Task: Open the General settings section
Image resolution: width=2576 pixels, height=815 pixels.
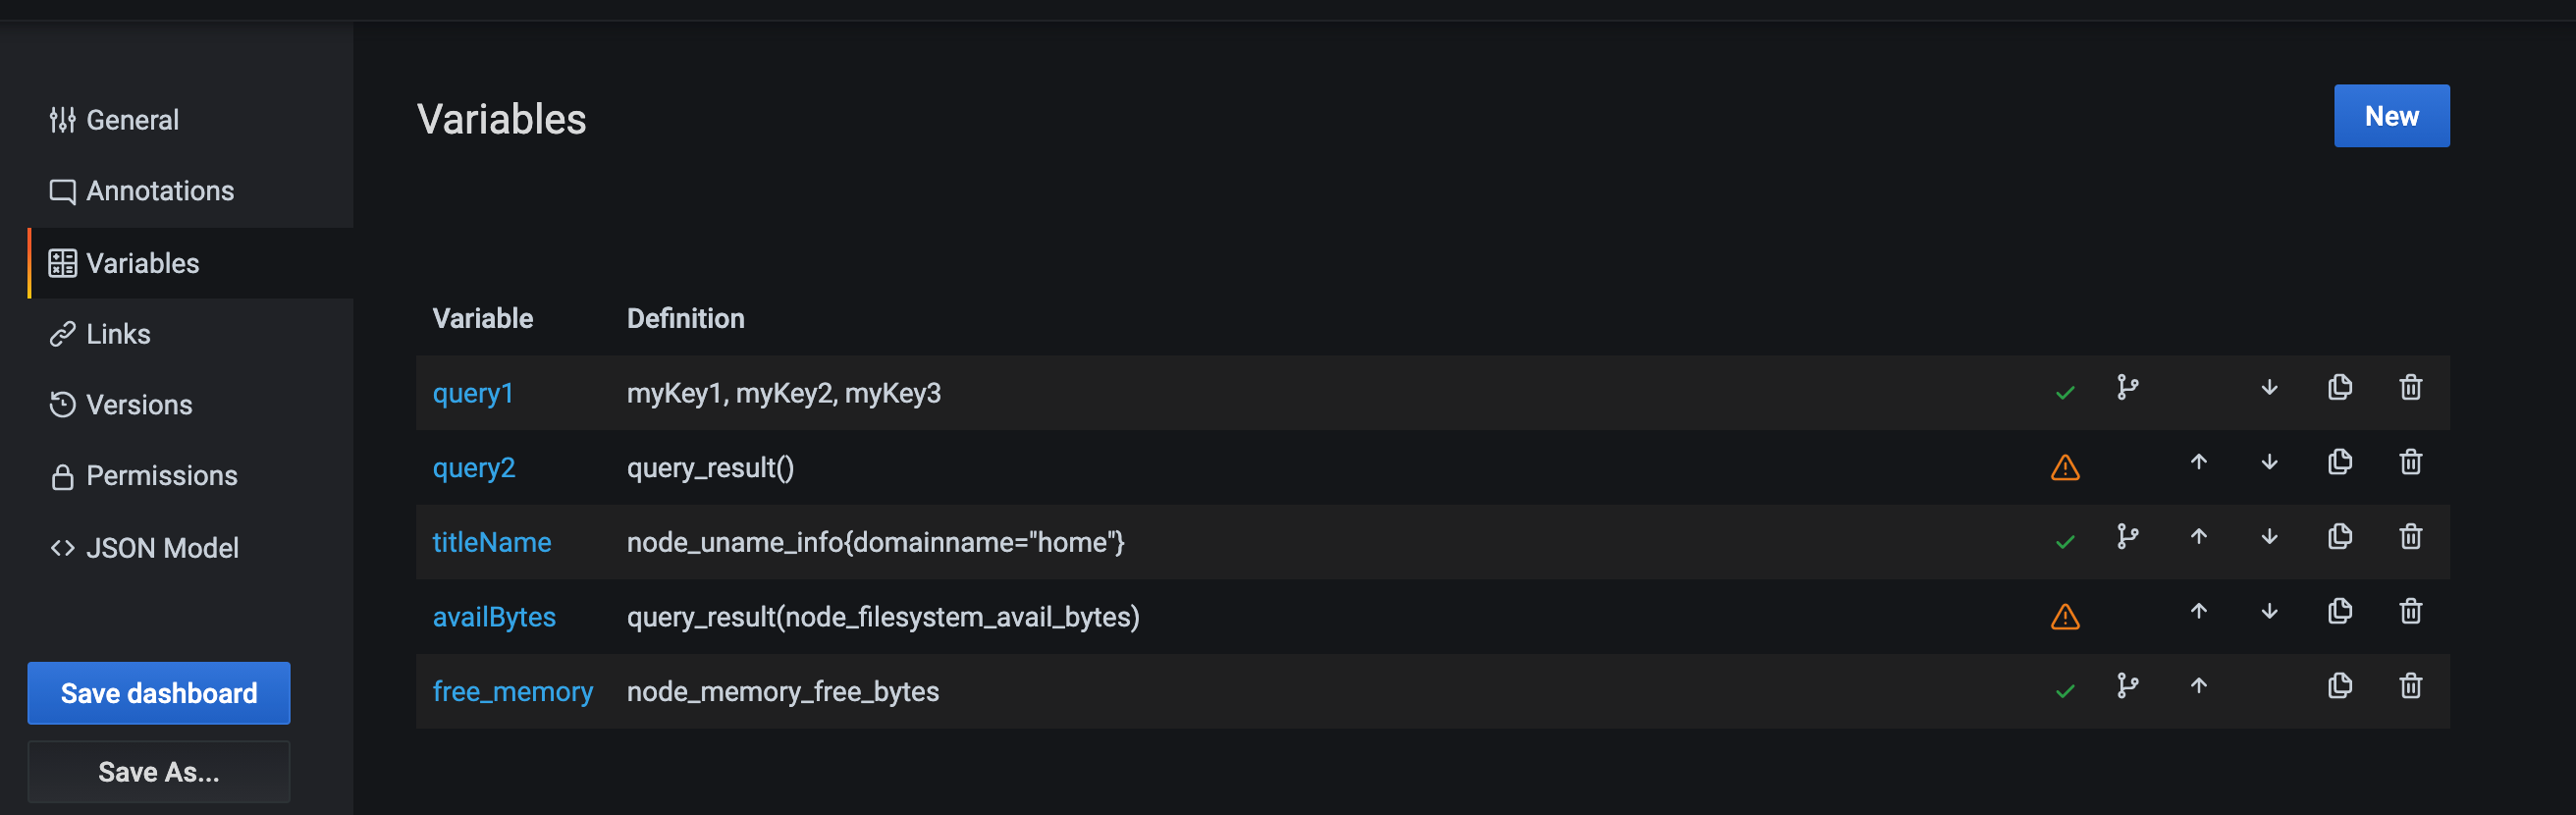Action: click(132, 120)
